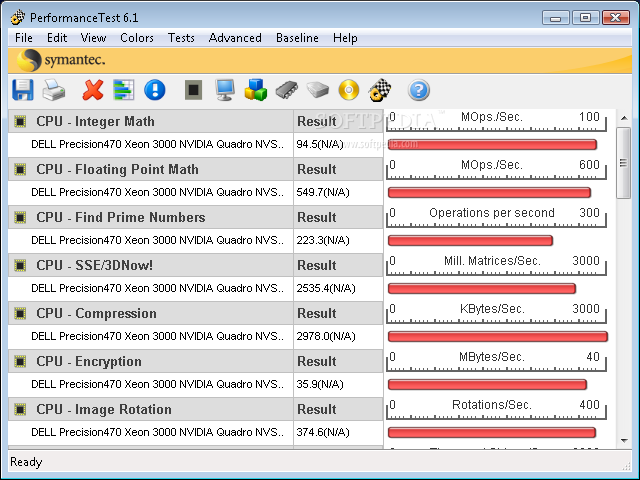The width and height of the screenshot is (640, 480).
Task: Click the 549.7(N/A) result value
Action: click(323, 192)
